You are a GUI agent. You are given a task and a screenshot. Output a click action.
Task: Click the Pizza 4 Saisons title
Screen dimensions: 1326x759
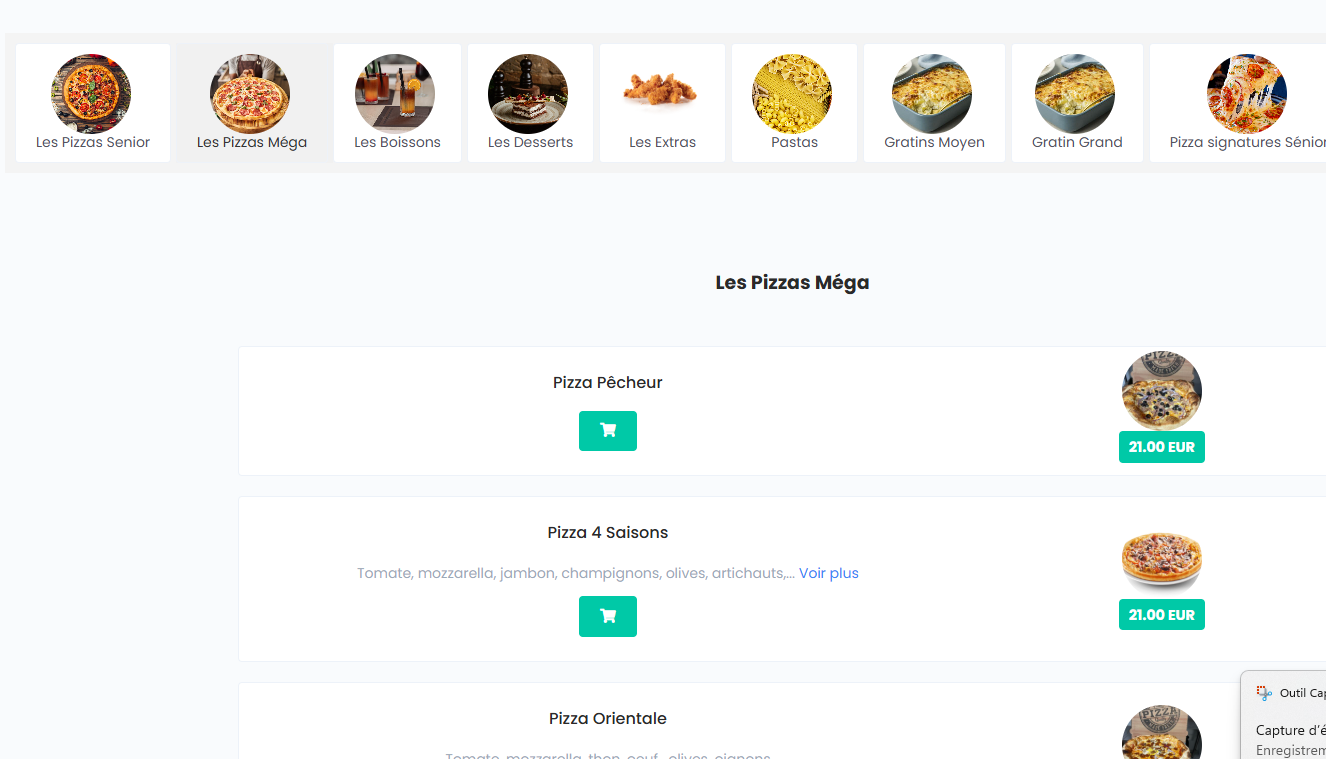point(607,532)
